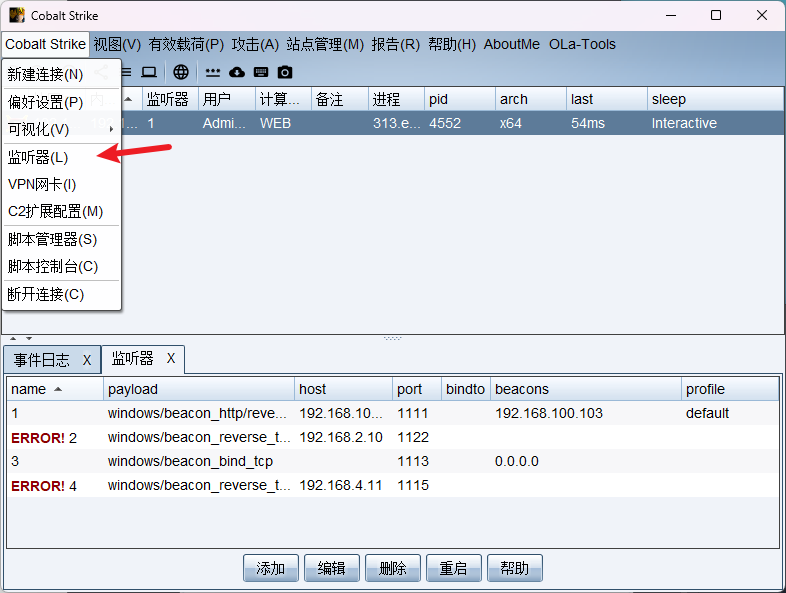Collapse panel using the small up arrow on divider
Screen dimensions: 786x593
coord(13,339)
